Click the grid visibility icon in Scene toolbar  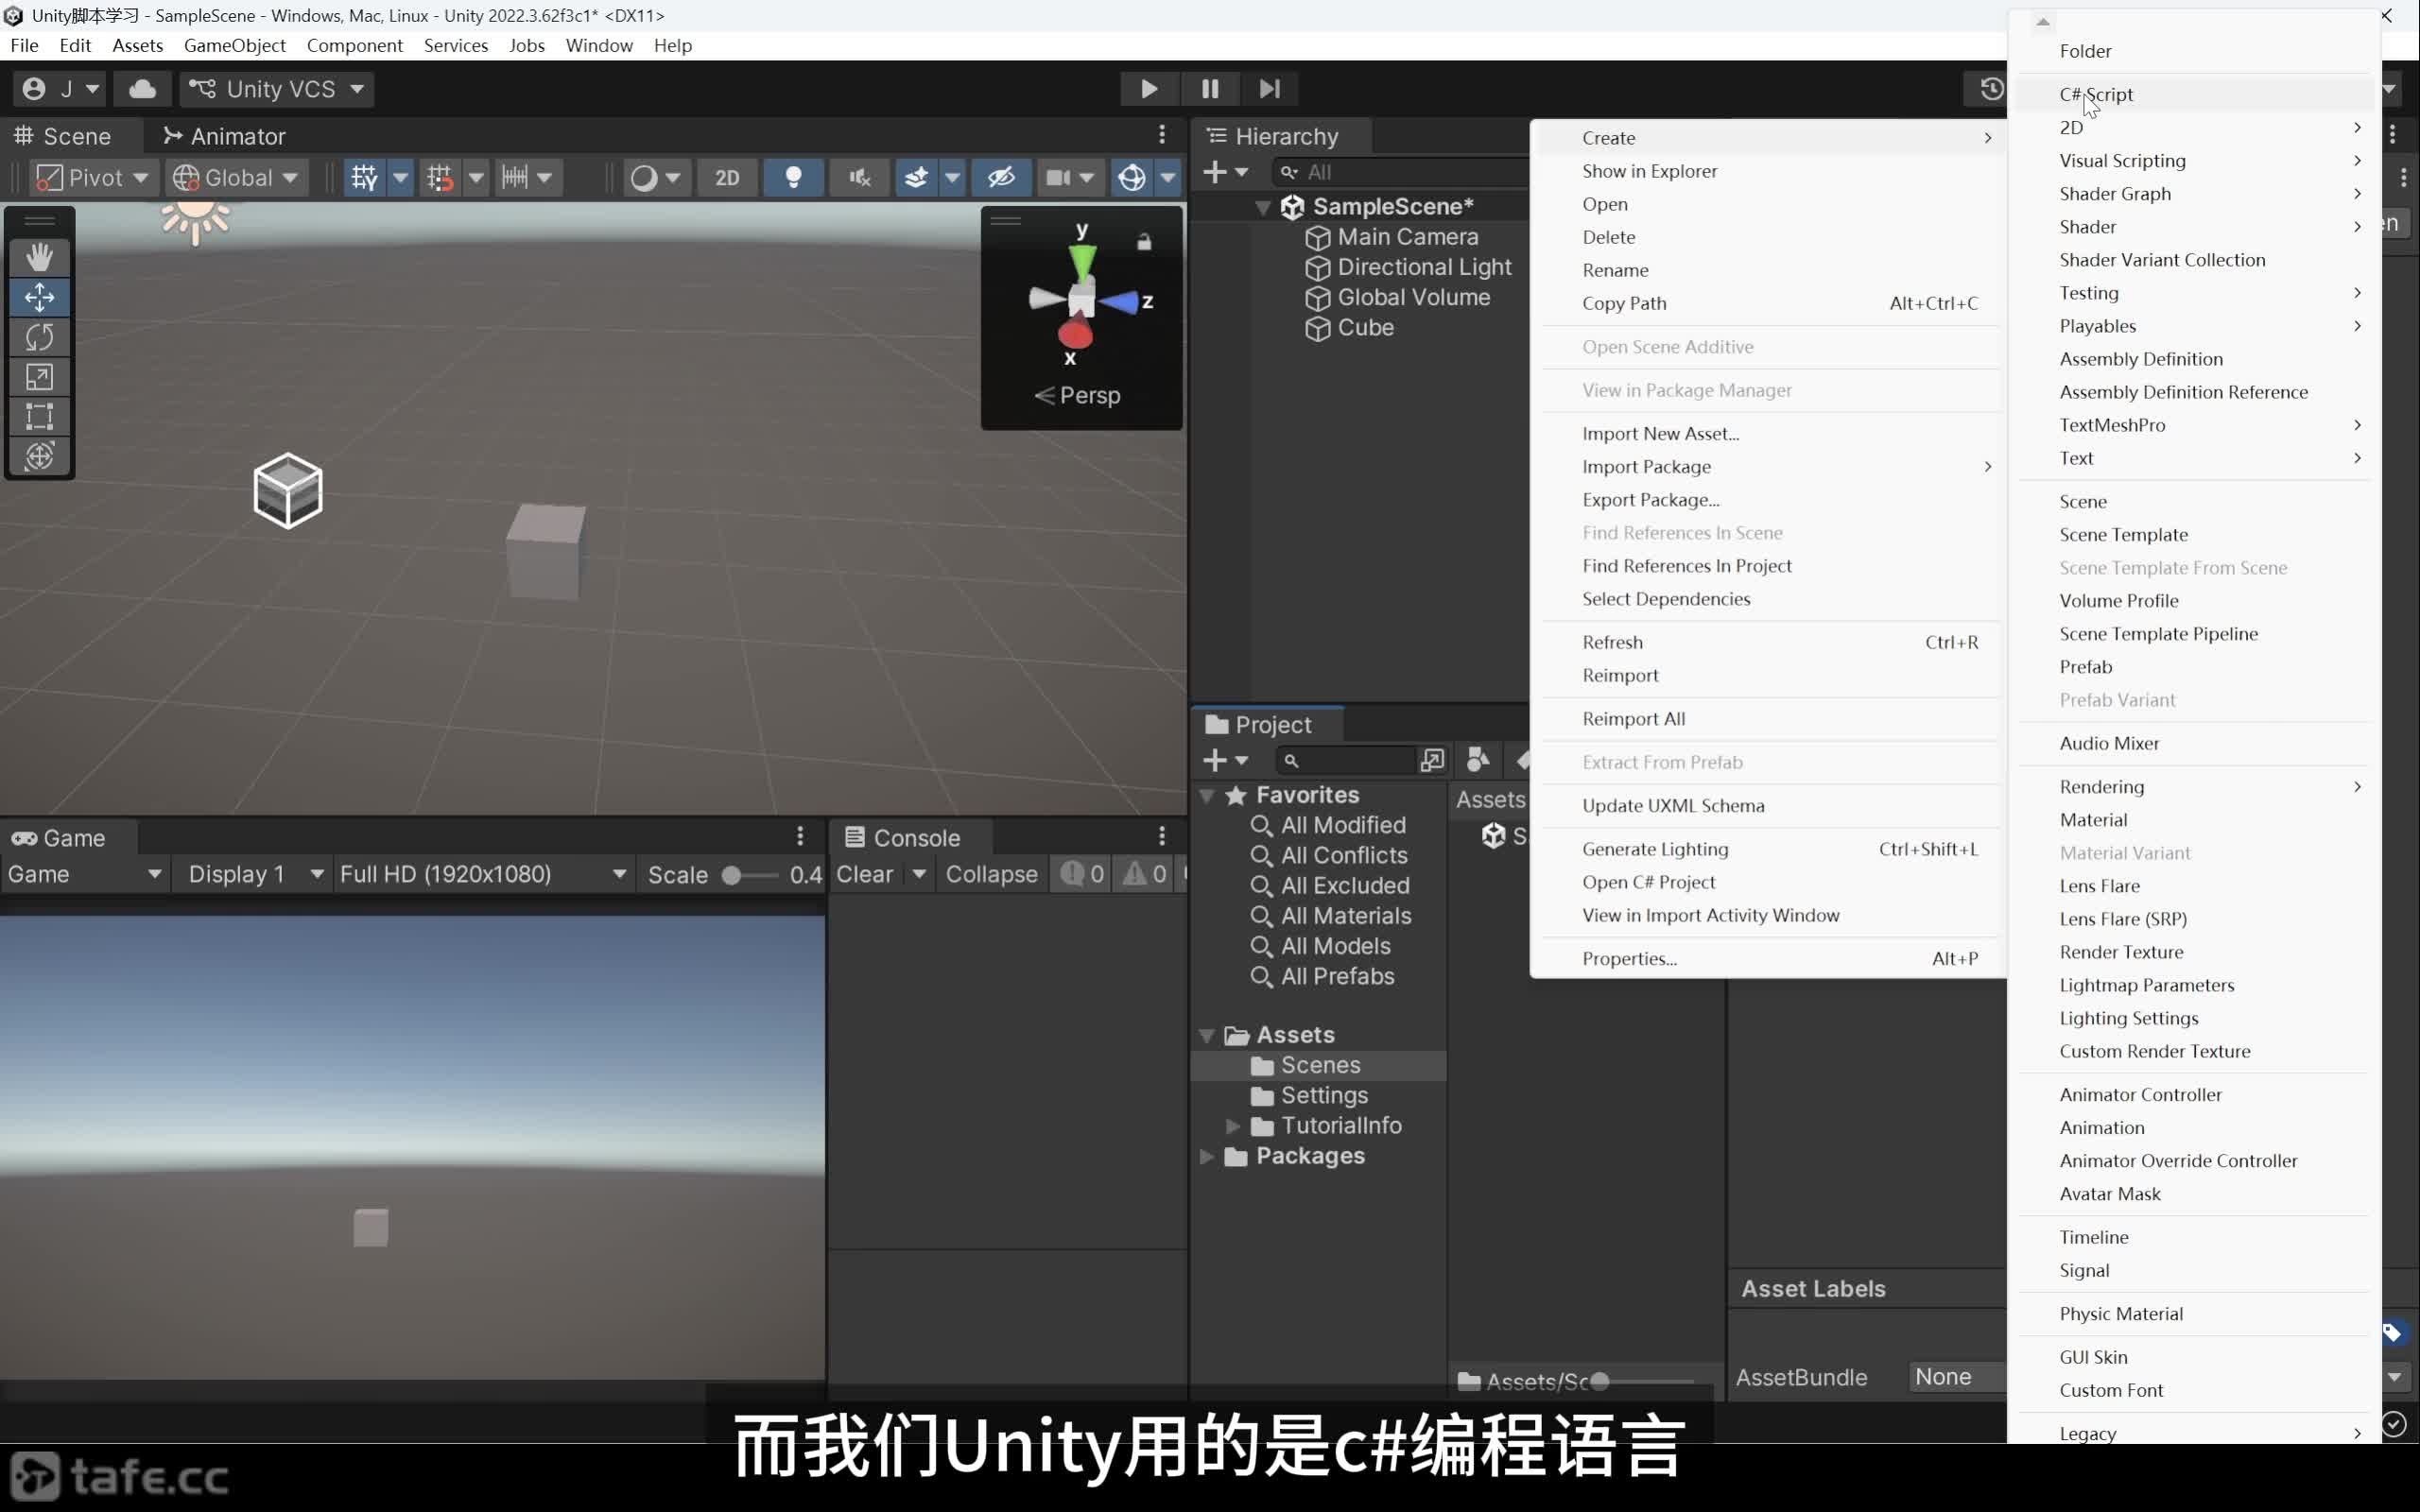pyautogui.click(x=364, y=178)
